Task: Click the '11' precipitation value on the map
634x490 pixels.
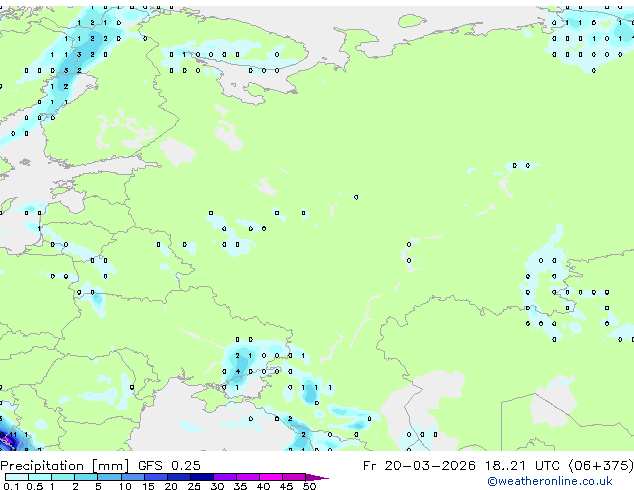Action: click(13, 435)
